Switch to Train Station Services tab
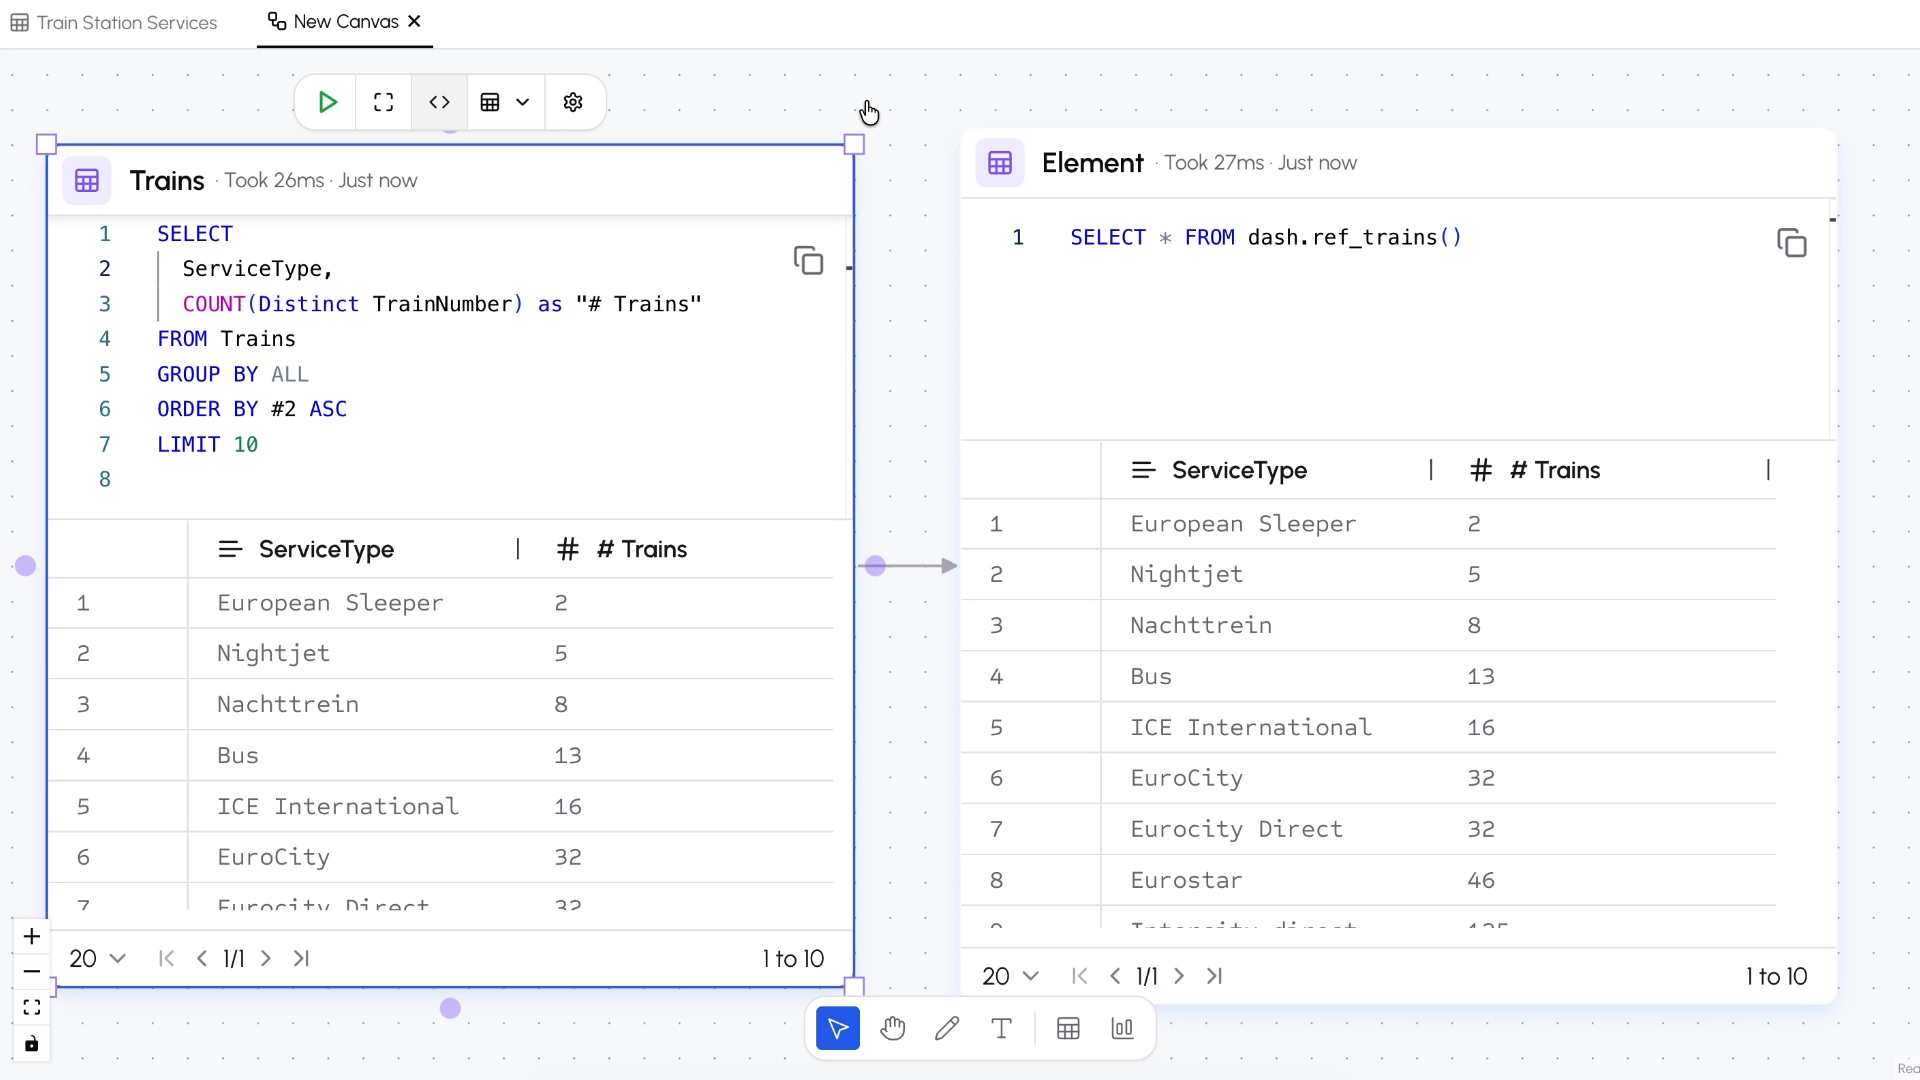1920x1080 pixels. tap(114, 22)
